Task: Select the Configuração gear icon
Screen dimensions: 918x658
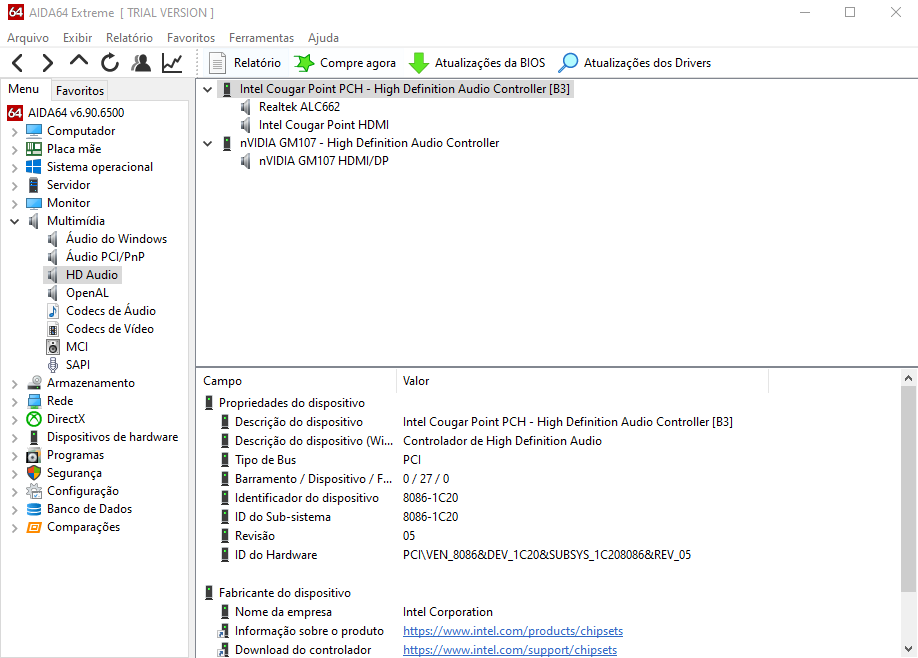Action: [34, 491]
